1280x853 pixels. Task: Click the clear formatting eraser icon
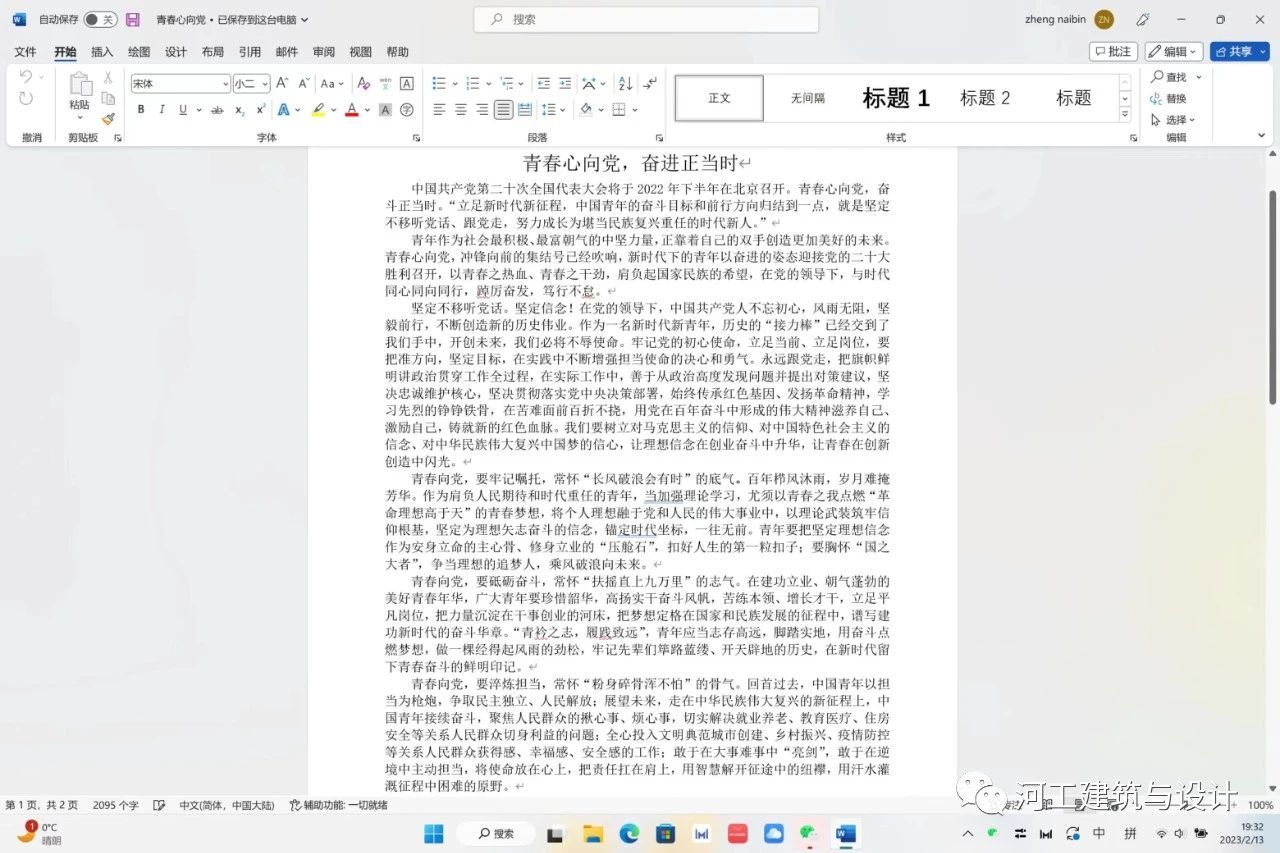tap(363, 84)
